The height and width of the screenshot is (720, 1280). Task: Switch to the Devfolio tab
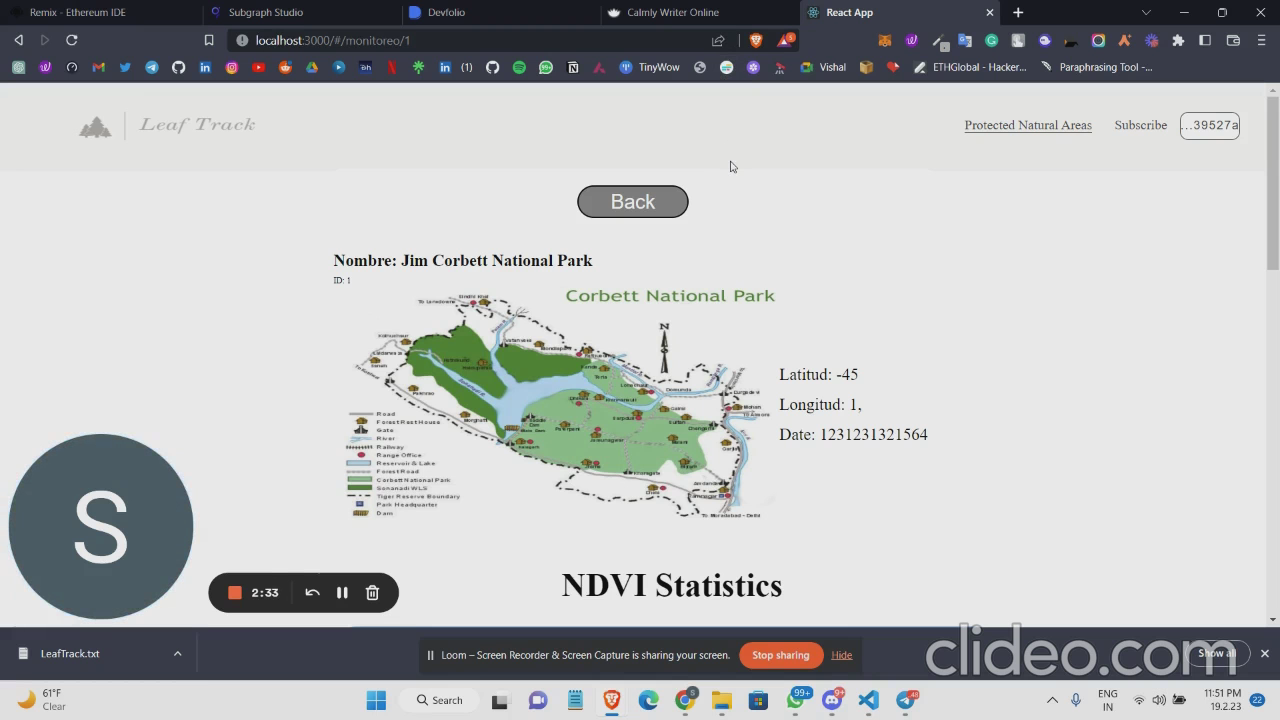(500, 12)
